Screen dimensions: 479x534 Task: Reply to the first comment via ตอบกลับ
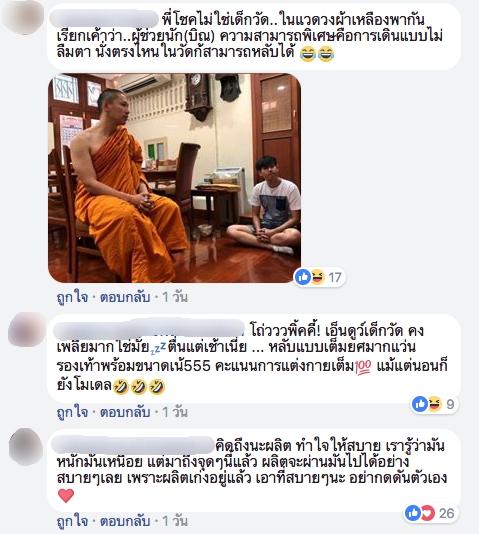[x=125, y=297]
